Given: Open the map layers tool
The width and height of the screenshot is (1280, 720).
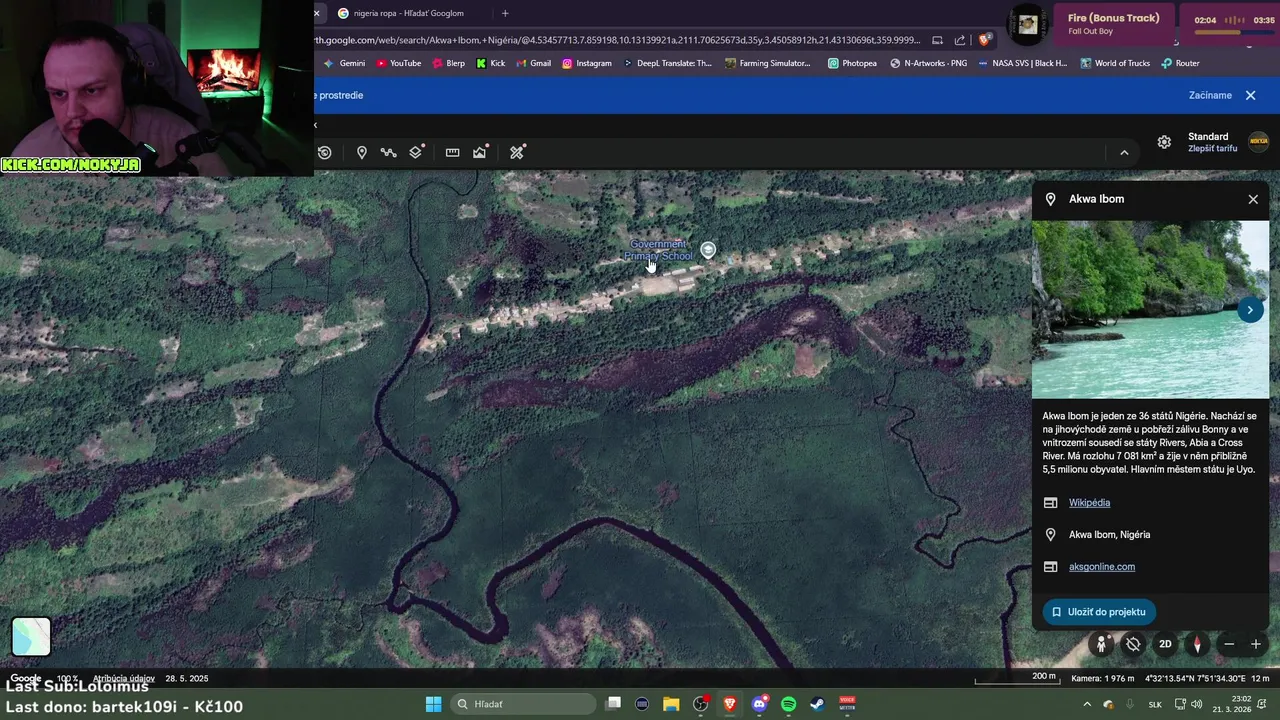Looking at the screenshot, I should (x=417, y=152).
